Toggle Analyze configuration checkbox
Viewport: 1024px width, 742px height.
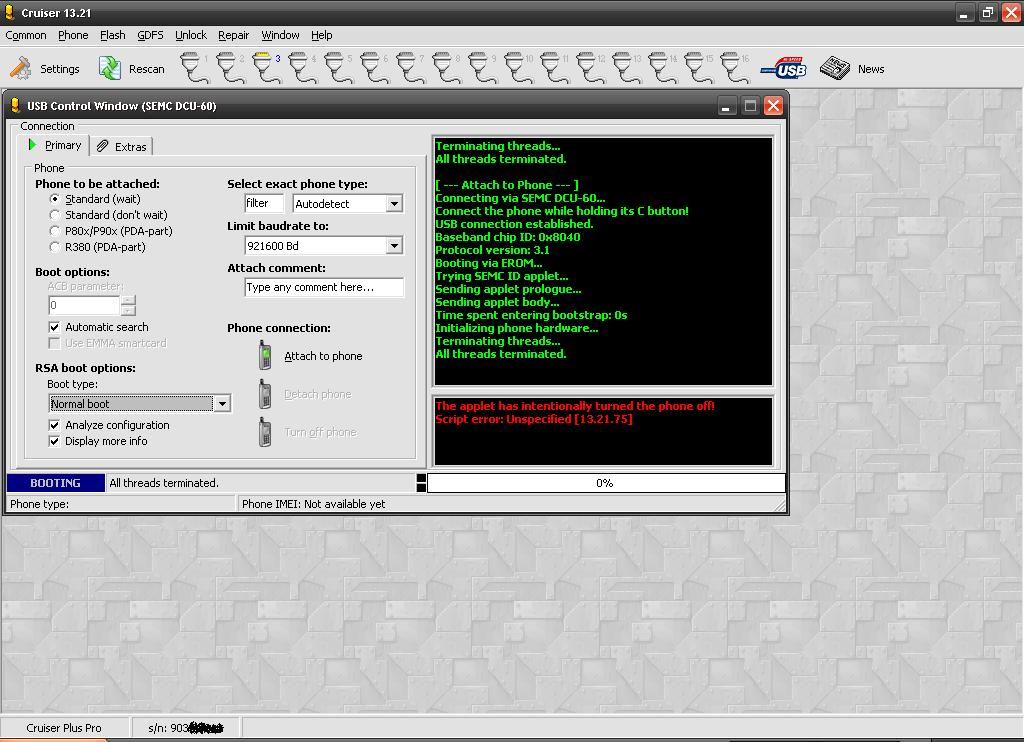54,425
